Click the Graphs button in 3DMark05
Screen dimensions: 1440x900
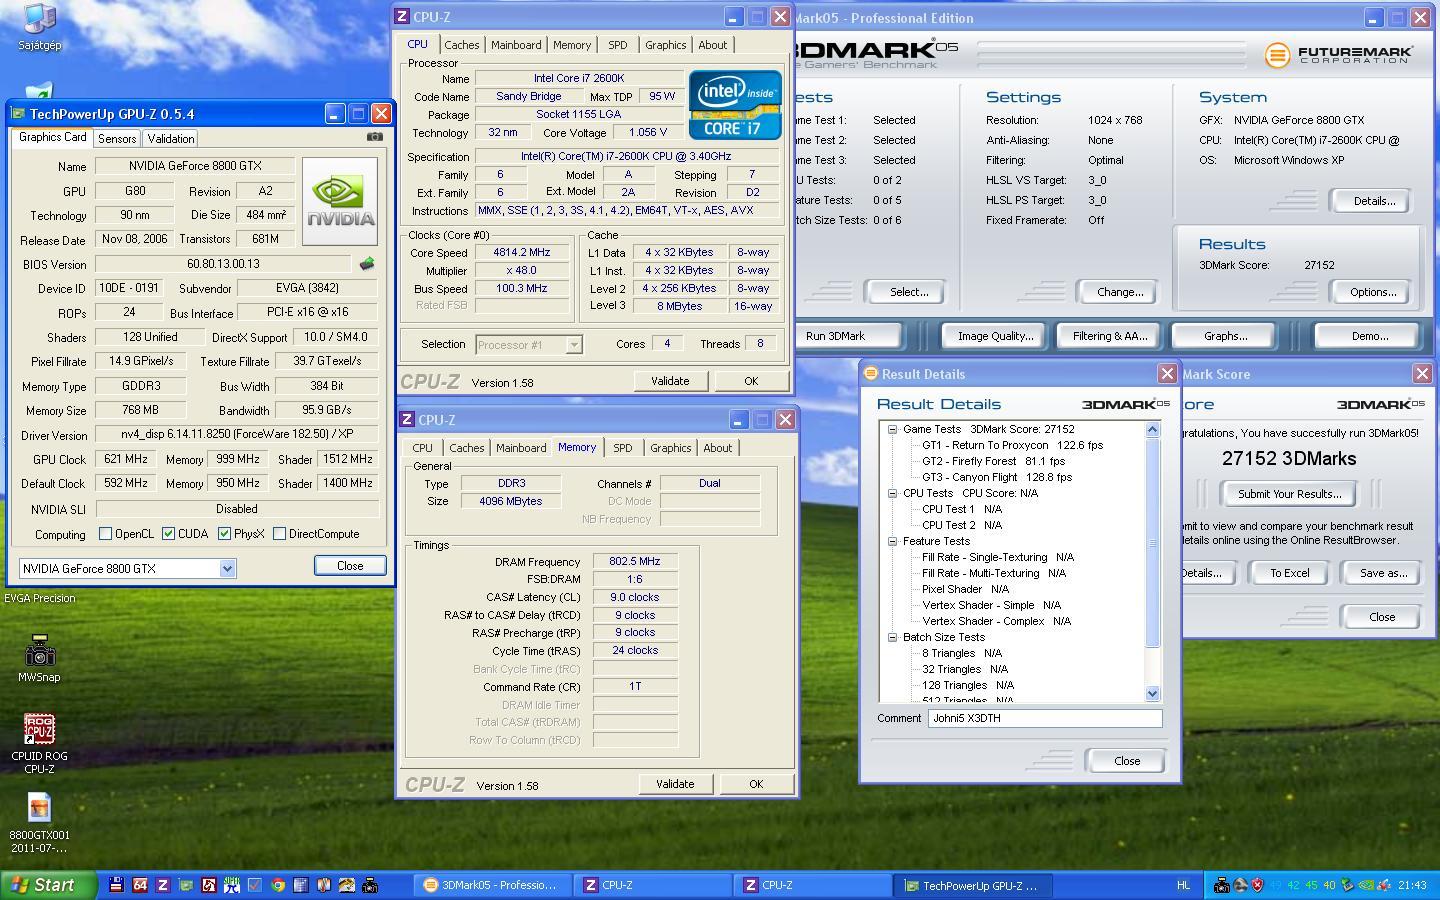[1225, 336]
